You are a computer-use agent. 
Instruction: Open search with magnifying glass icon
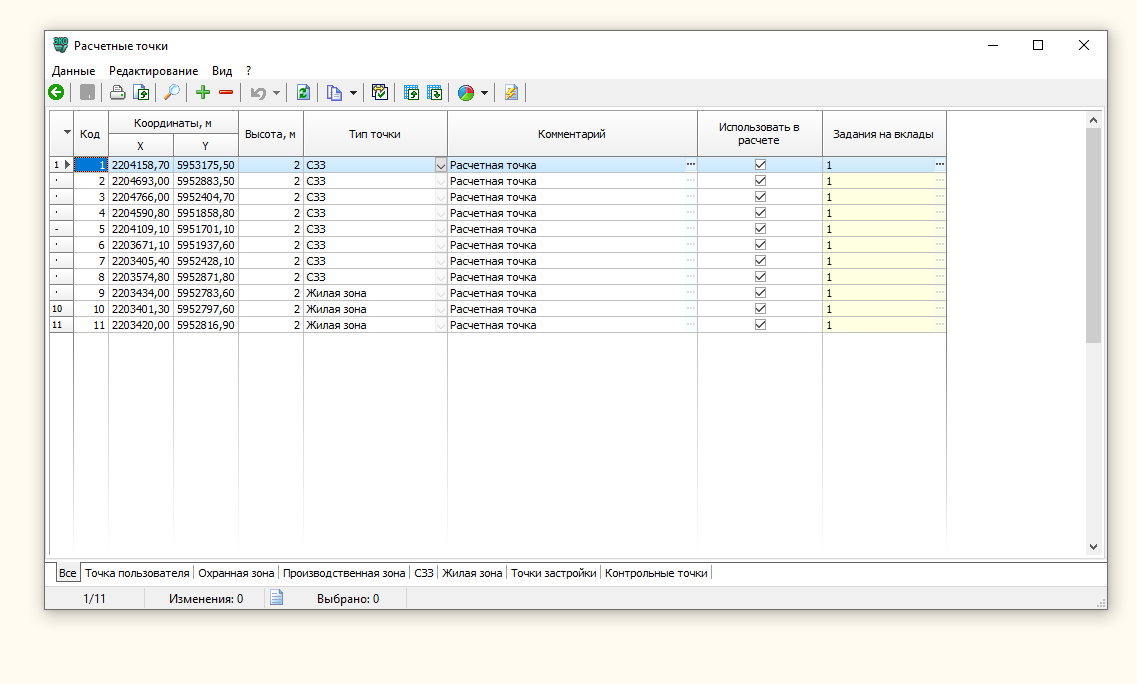coord(171,93)
